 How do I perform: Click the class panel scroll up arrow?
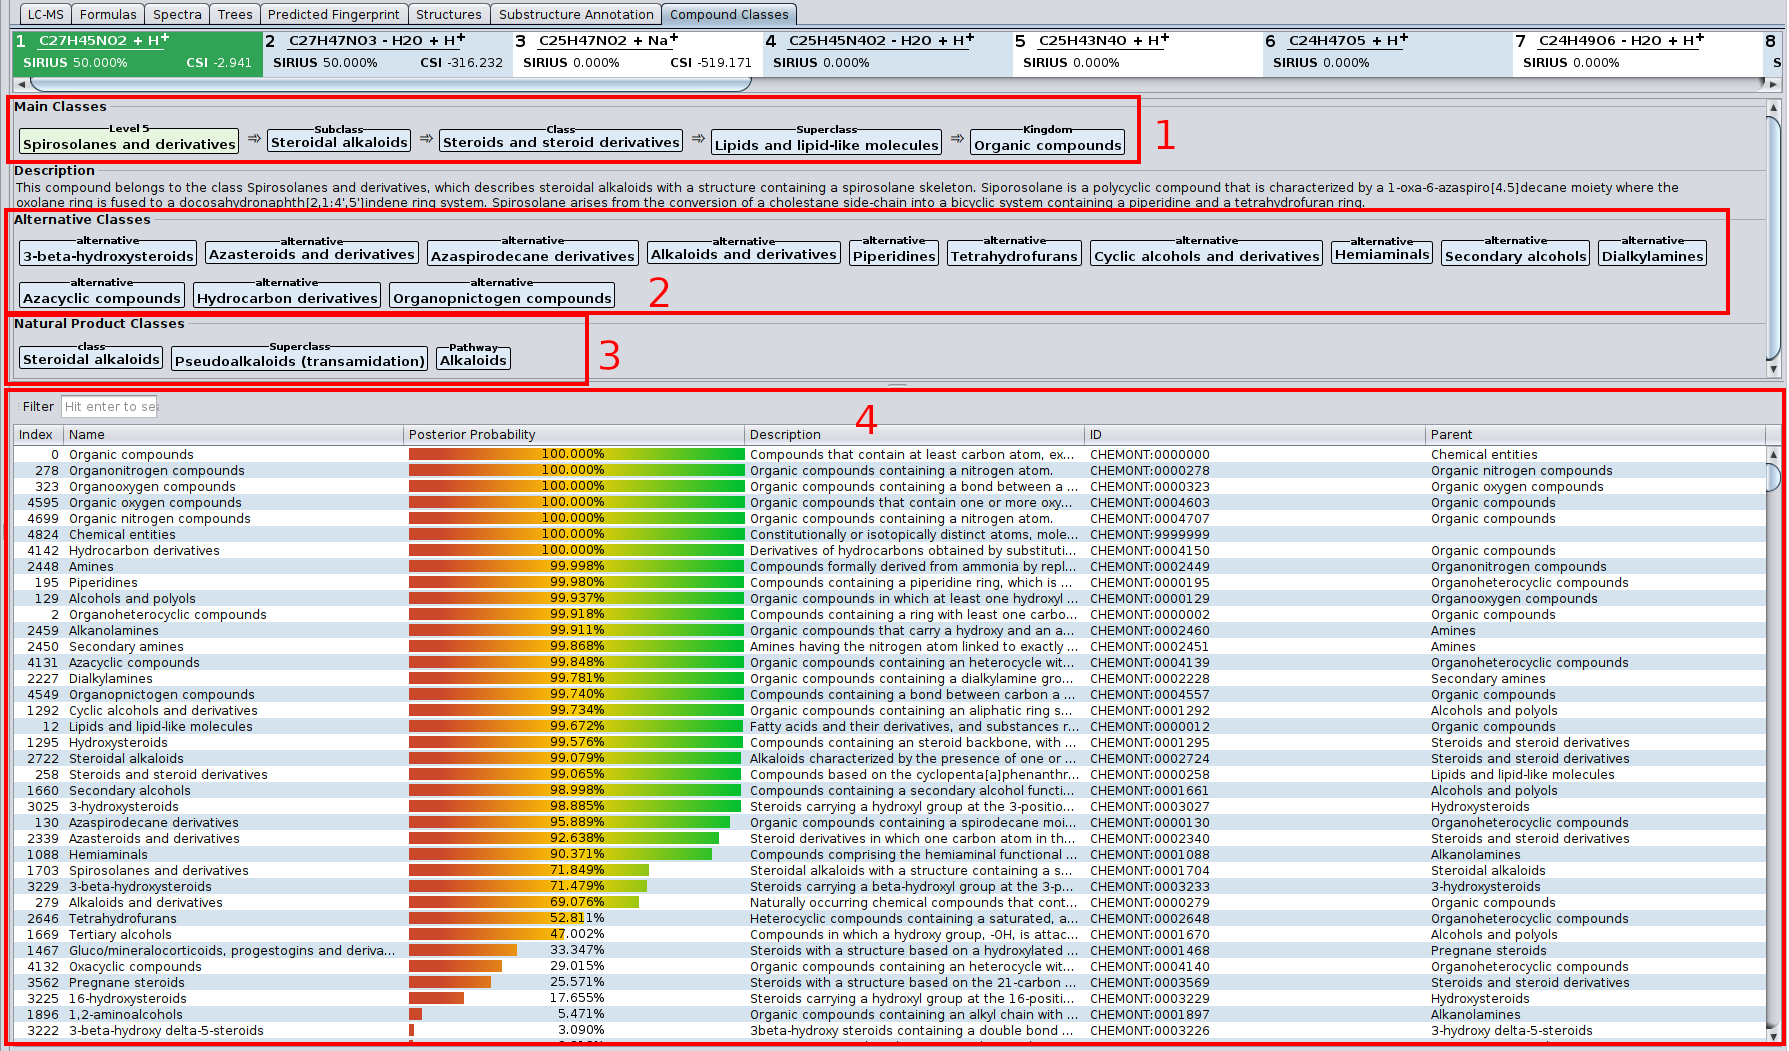point(1774,107)
